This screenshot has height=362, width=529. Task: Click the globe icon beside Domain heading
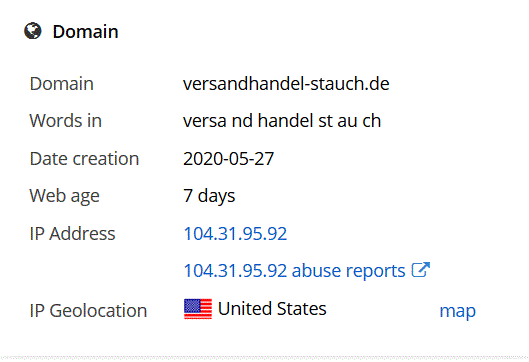[x=33, y=31]
